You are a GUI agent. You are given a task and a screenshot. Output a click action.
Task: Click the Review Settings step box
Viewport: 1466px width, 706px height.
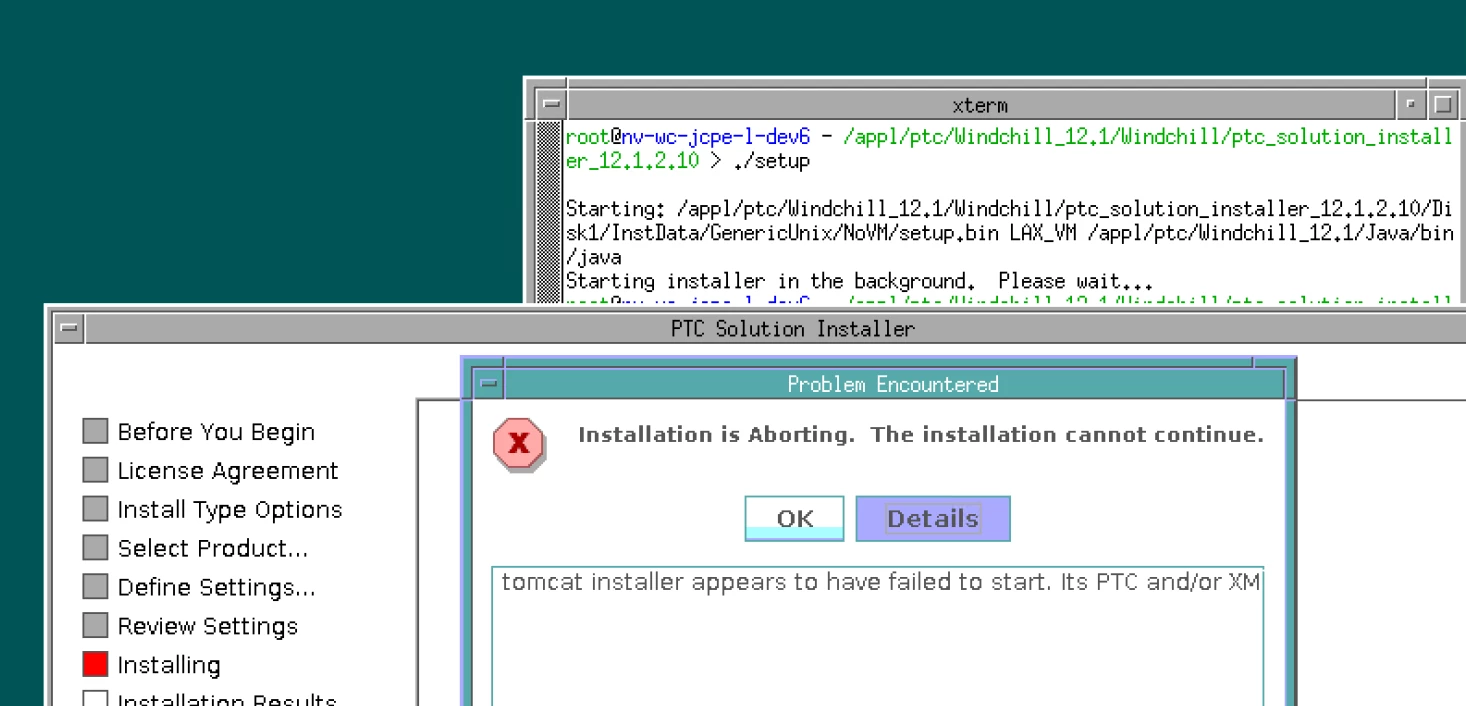click(x=95, y=626)
